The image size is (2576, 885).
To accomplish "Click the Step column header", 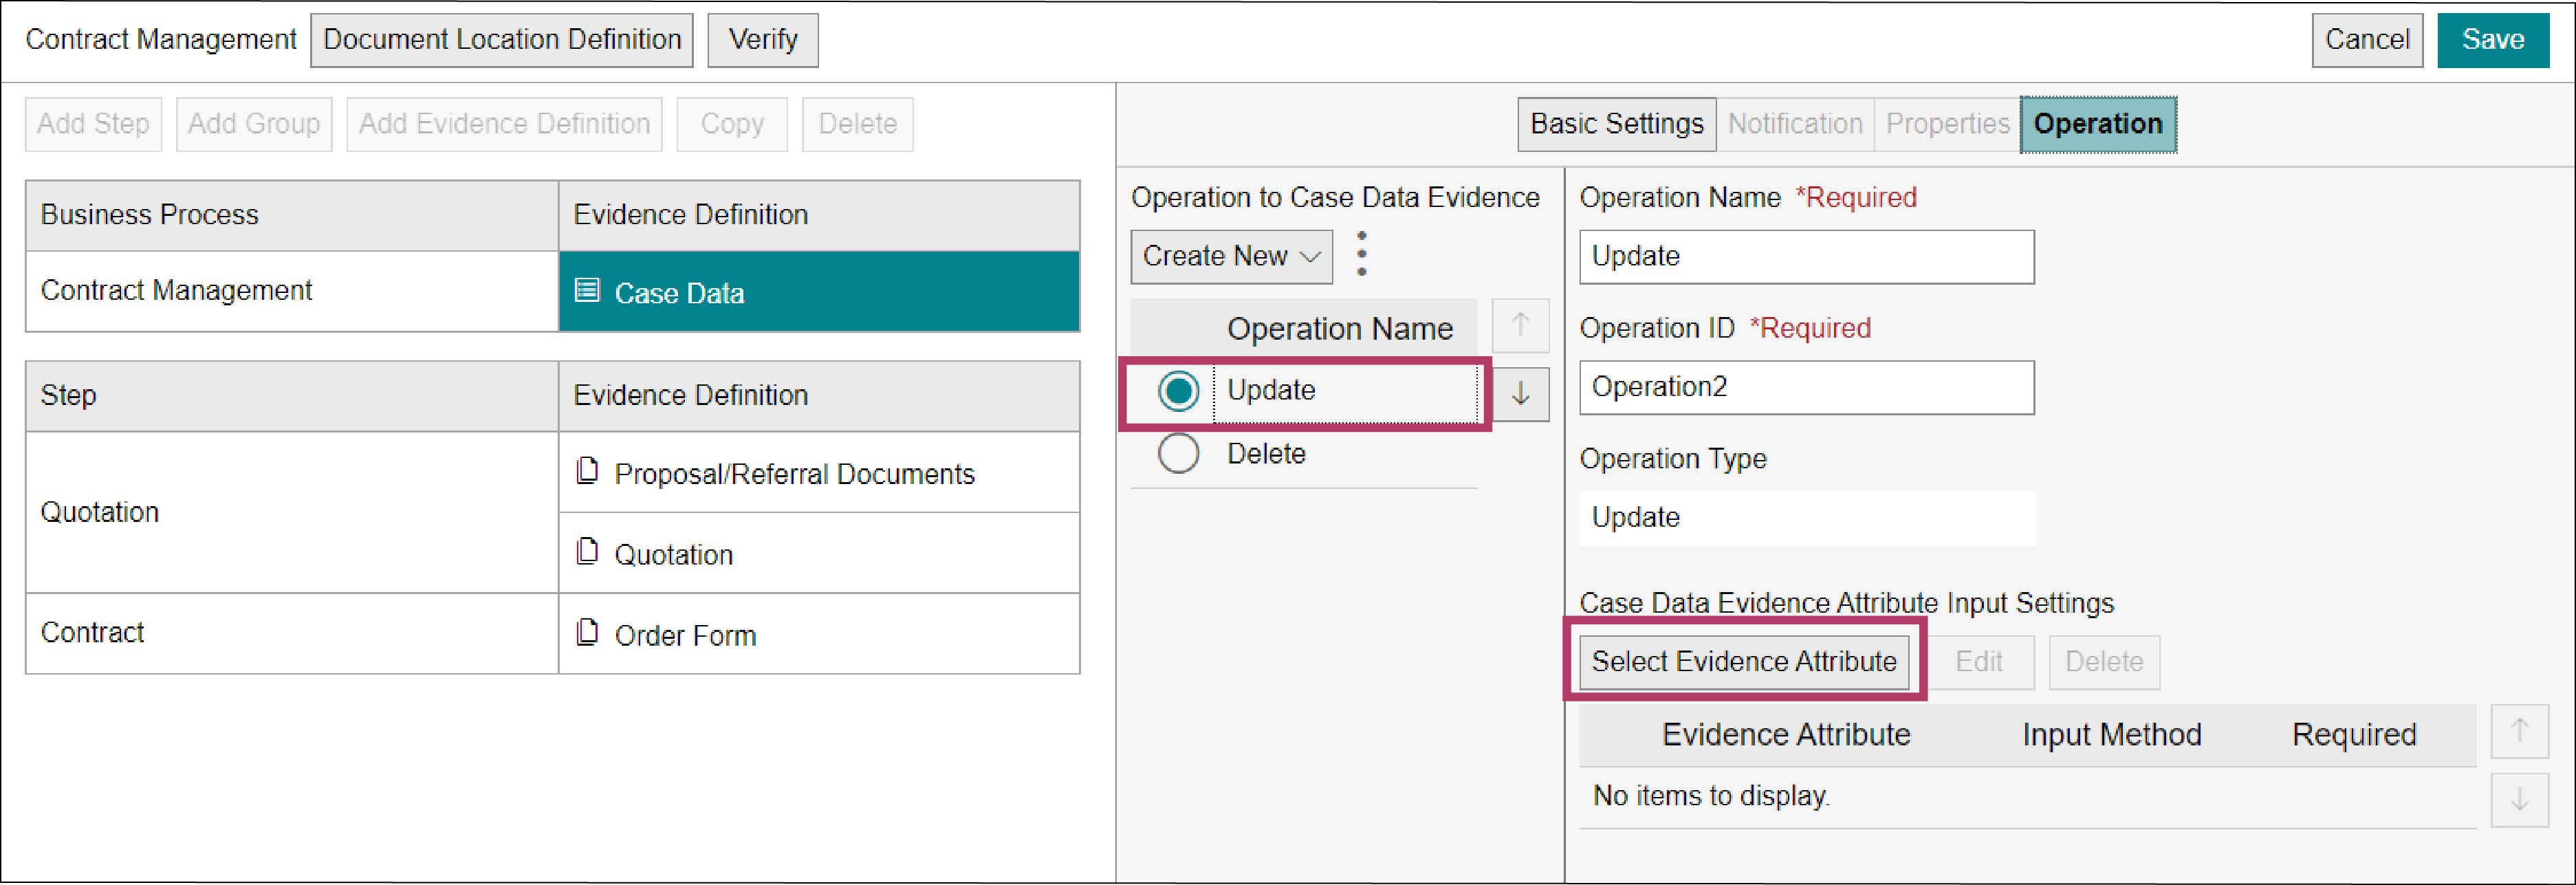I will [x=291, y=396].
